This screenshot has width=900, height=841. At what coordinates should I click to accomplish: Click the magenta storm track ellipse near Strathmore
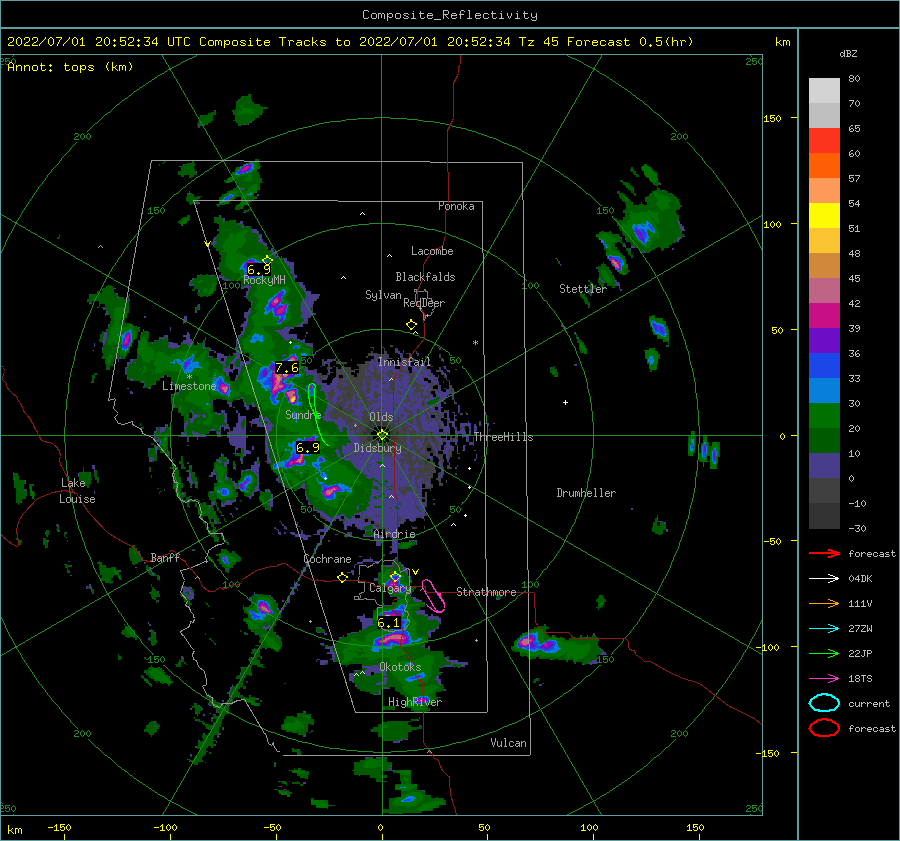433,596
